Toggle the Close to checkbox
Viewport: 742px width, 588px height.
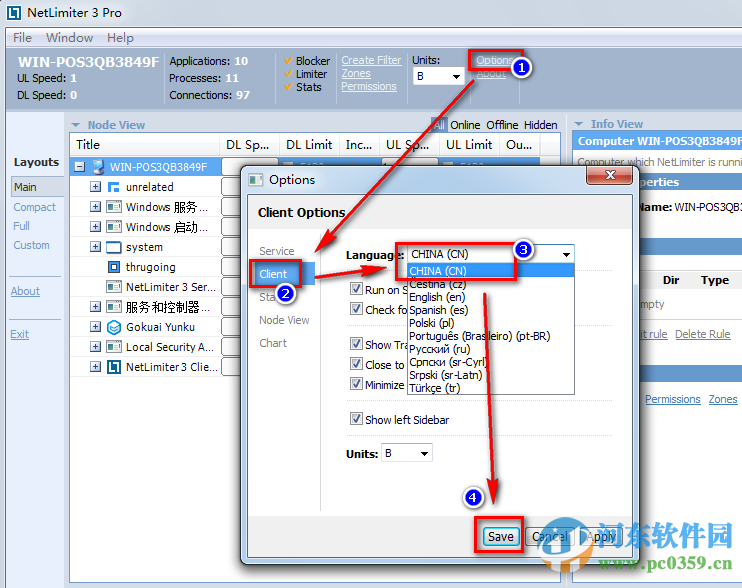356,364
